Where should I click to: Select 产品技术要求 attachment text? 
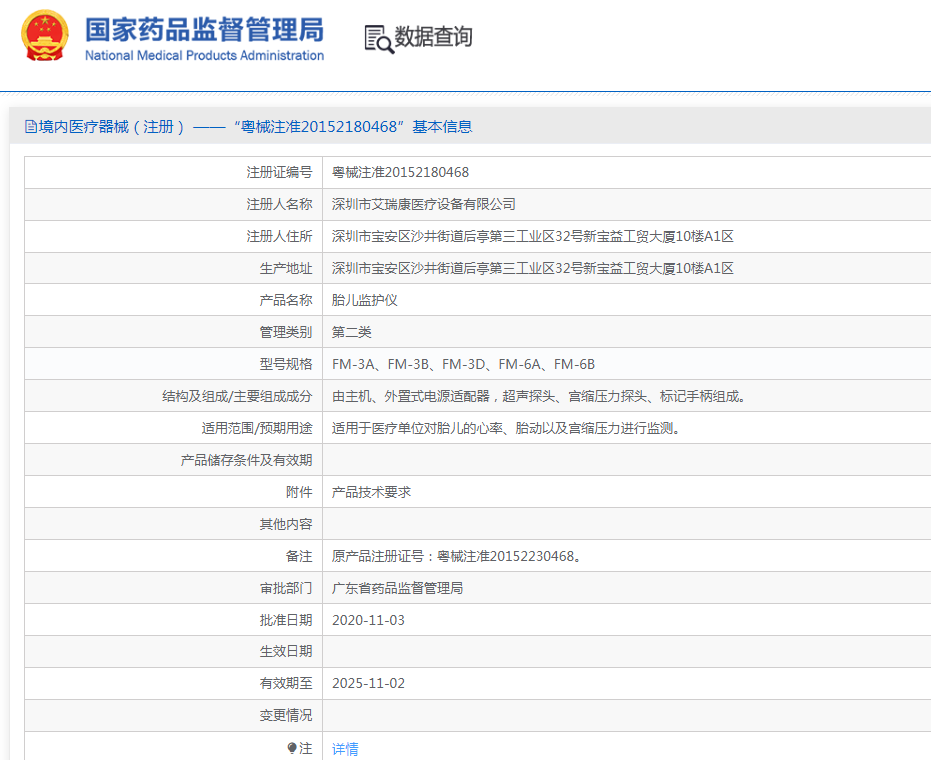click(x=371, y=492)
